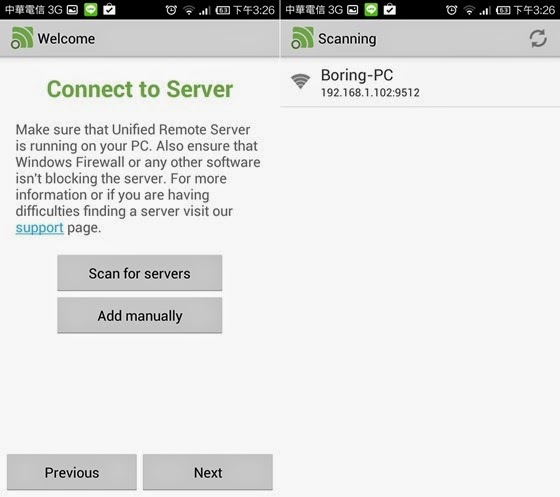
Task: Open LINE notification in left status bar
Action: pyautogui.click(x=91, y=9)
